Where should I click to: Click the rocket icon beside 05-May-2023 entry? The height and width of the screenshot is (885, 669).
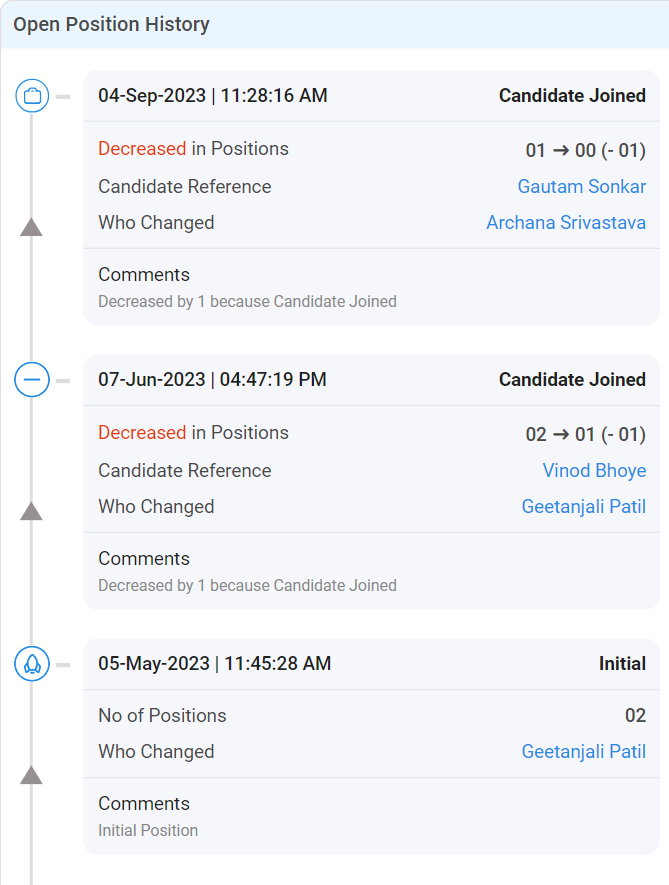(32, 664)
